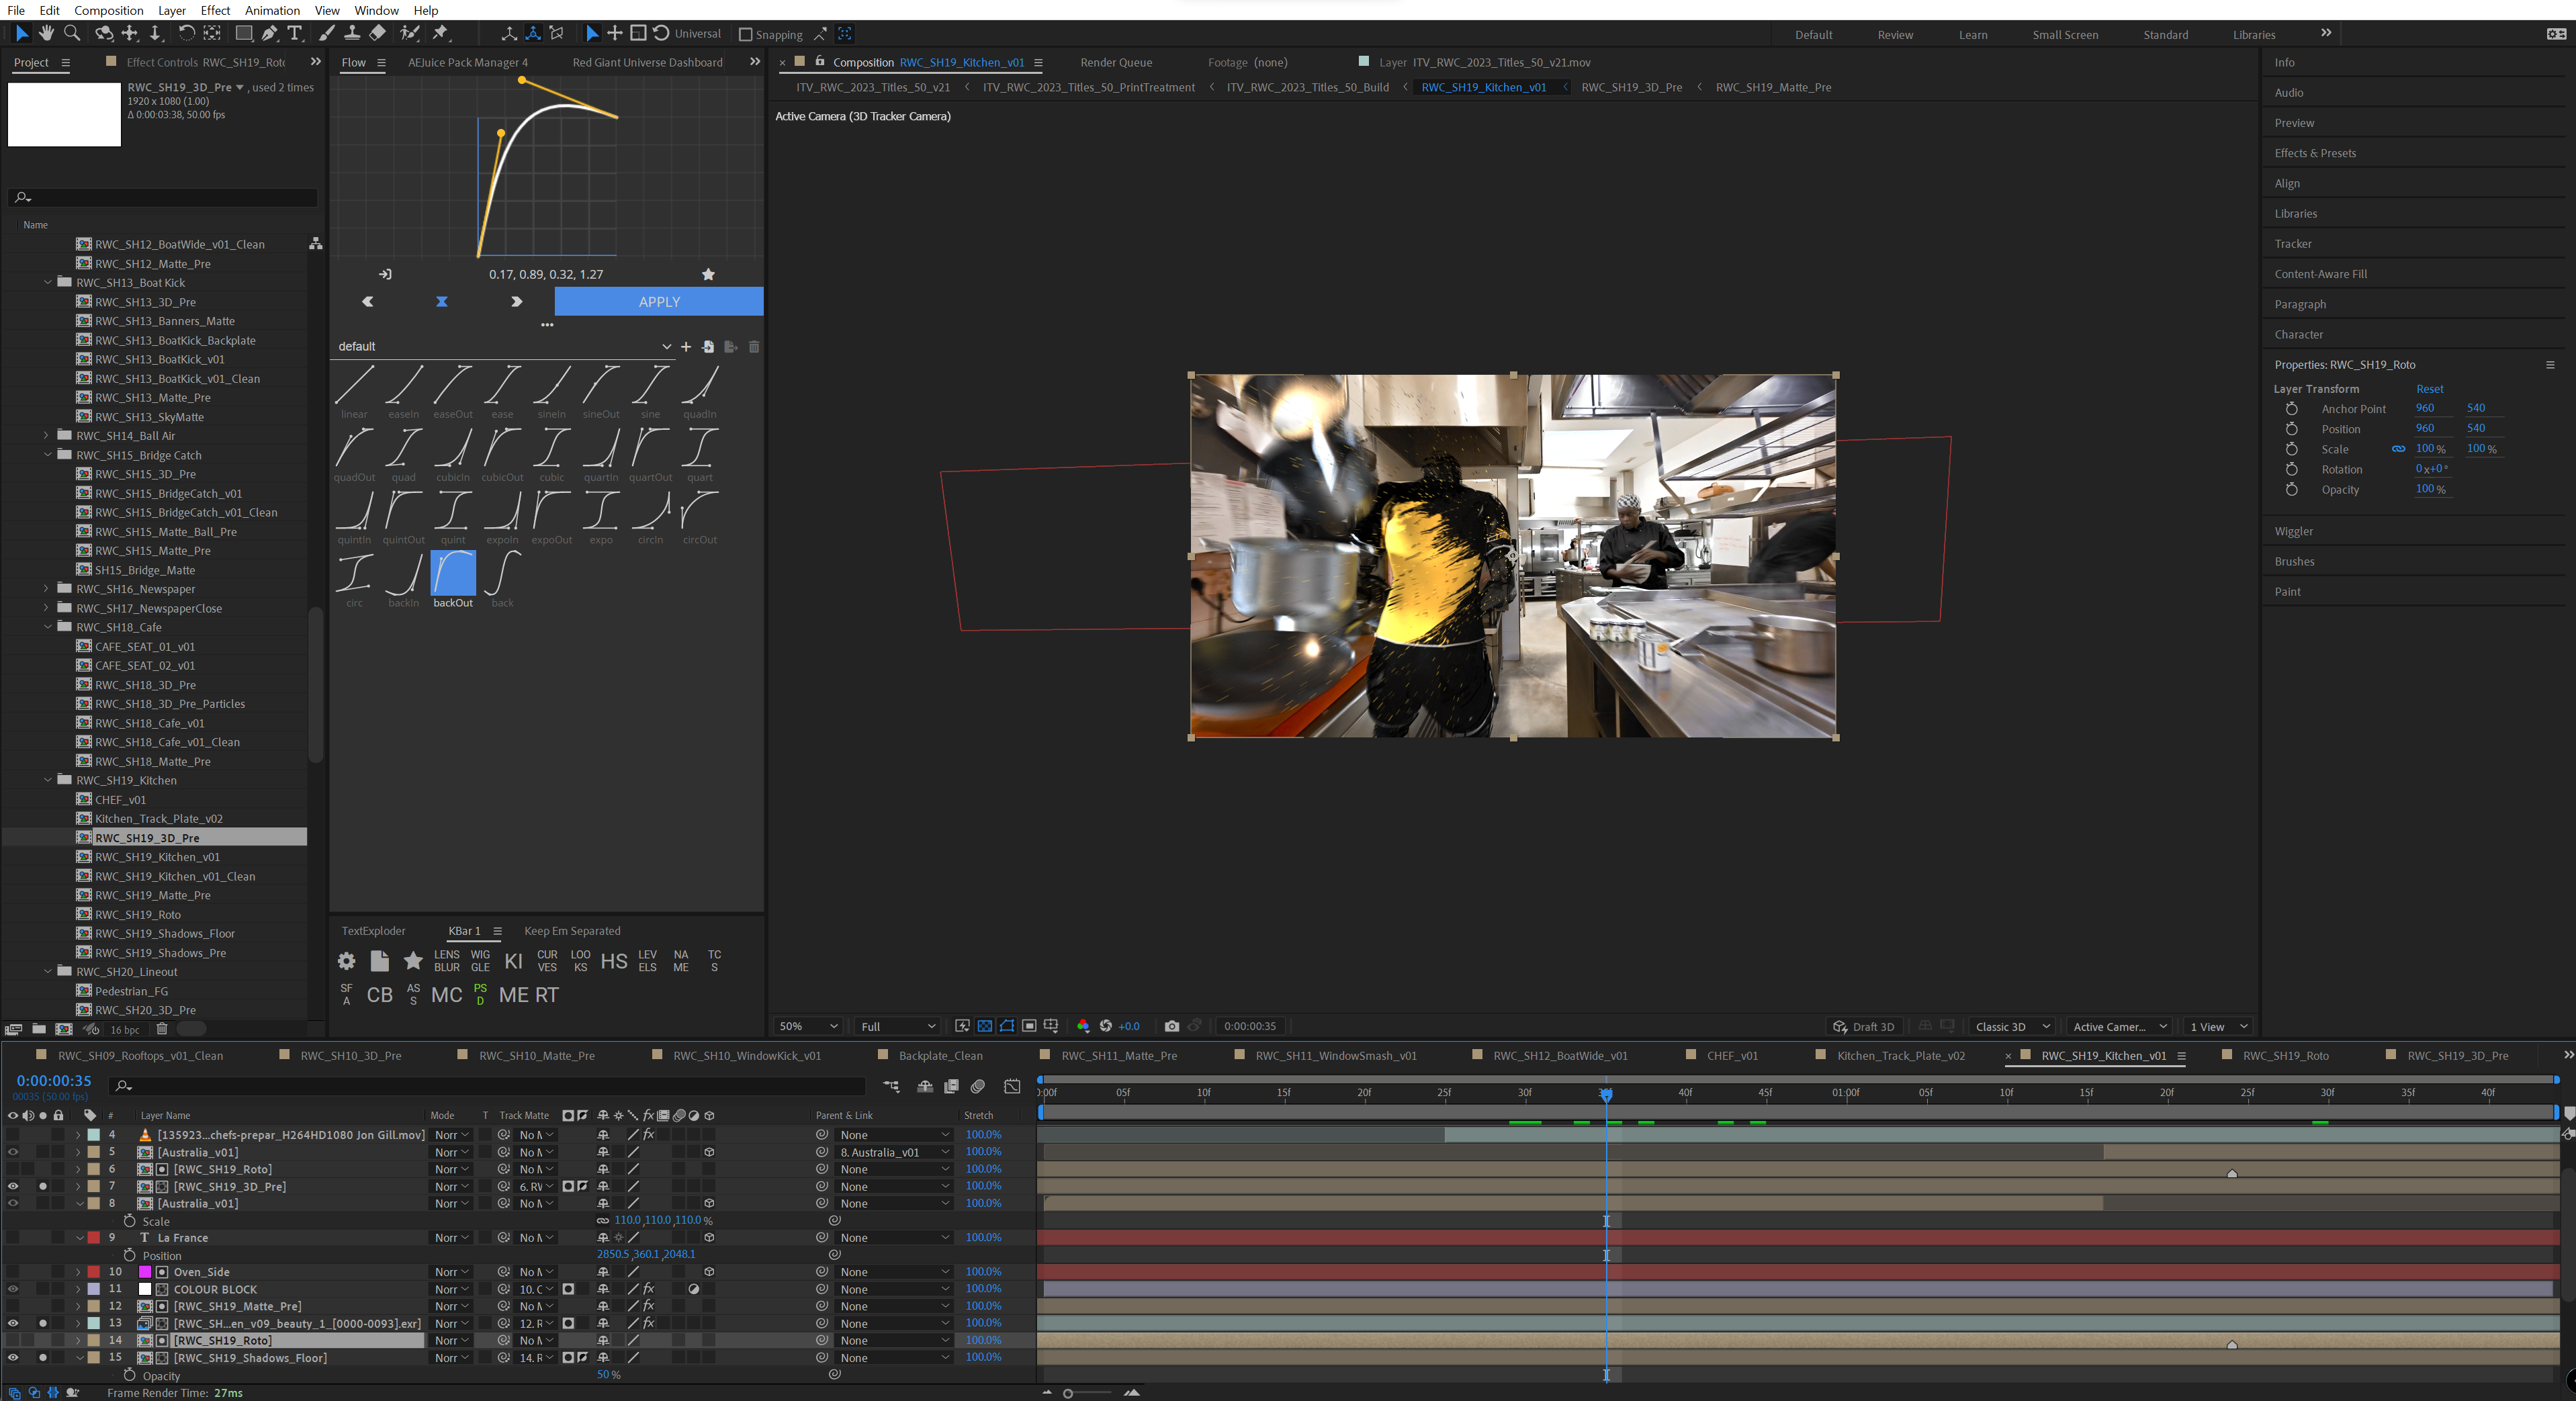The image size is (2576, 1401).
Task: Click the take snapshot camera icon
Action: (1172, 1026)
